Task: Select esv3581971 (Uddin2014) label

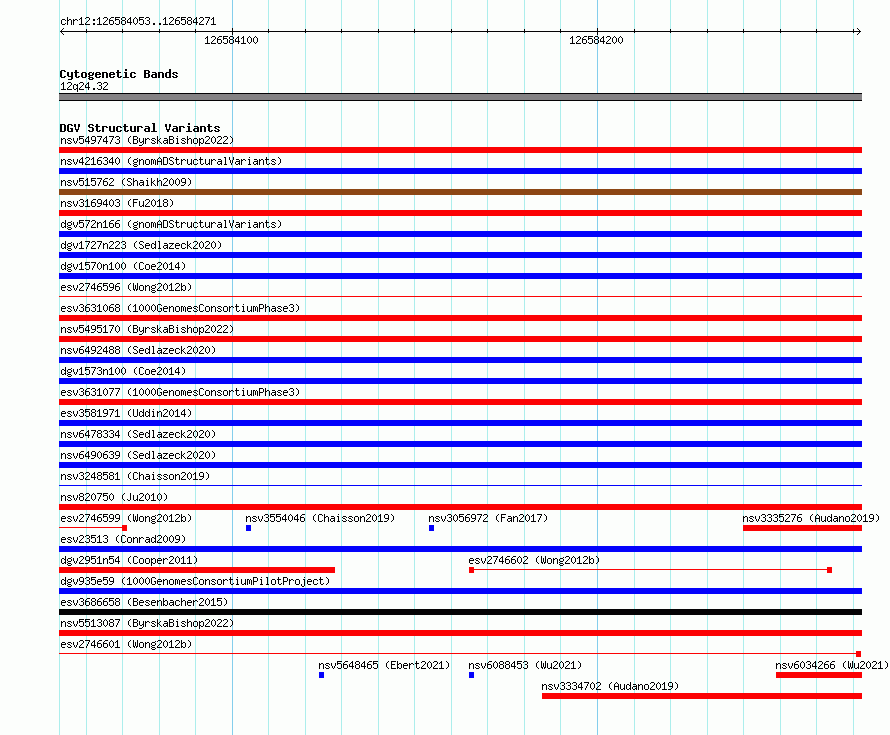Action: tap(126, 413)
